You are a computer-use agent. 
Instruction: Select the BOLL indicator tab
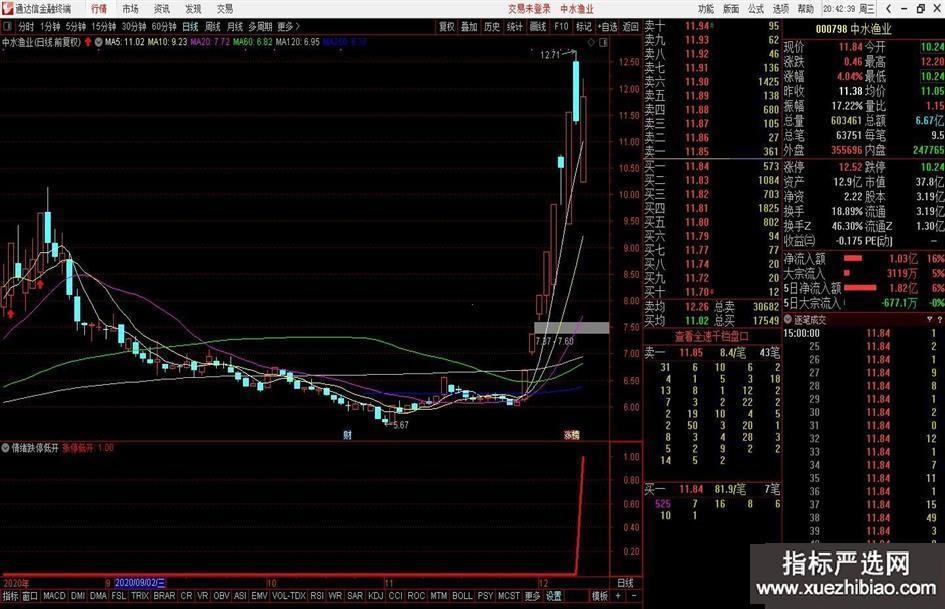(x=462, y=596)
